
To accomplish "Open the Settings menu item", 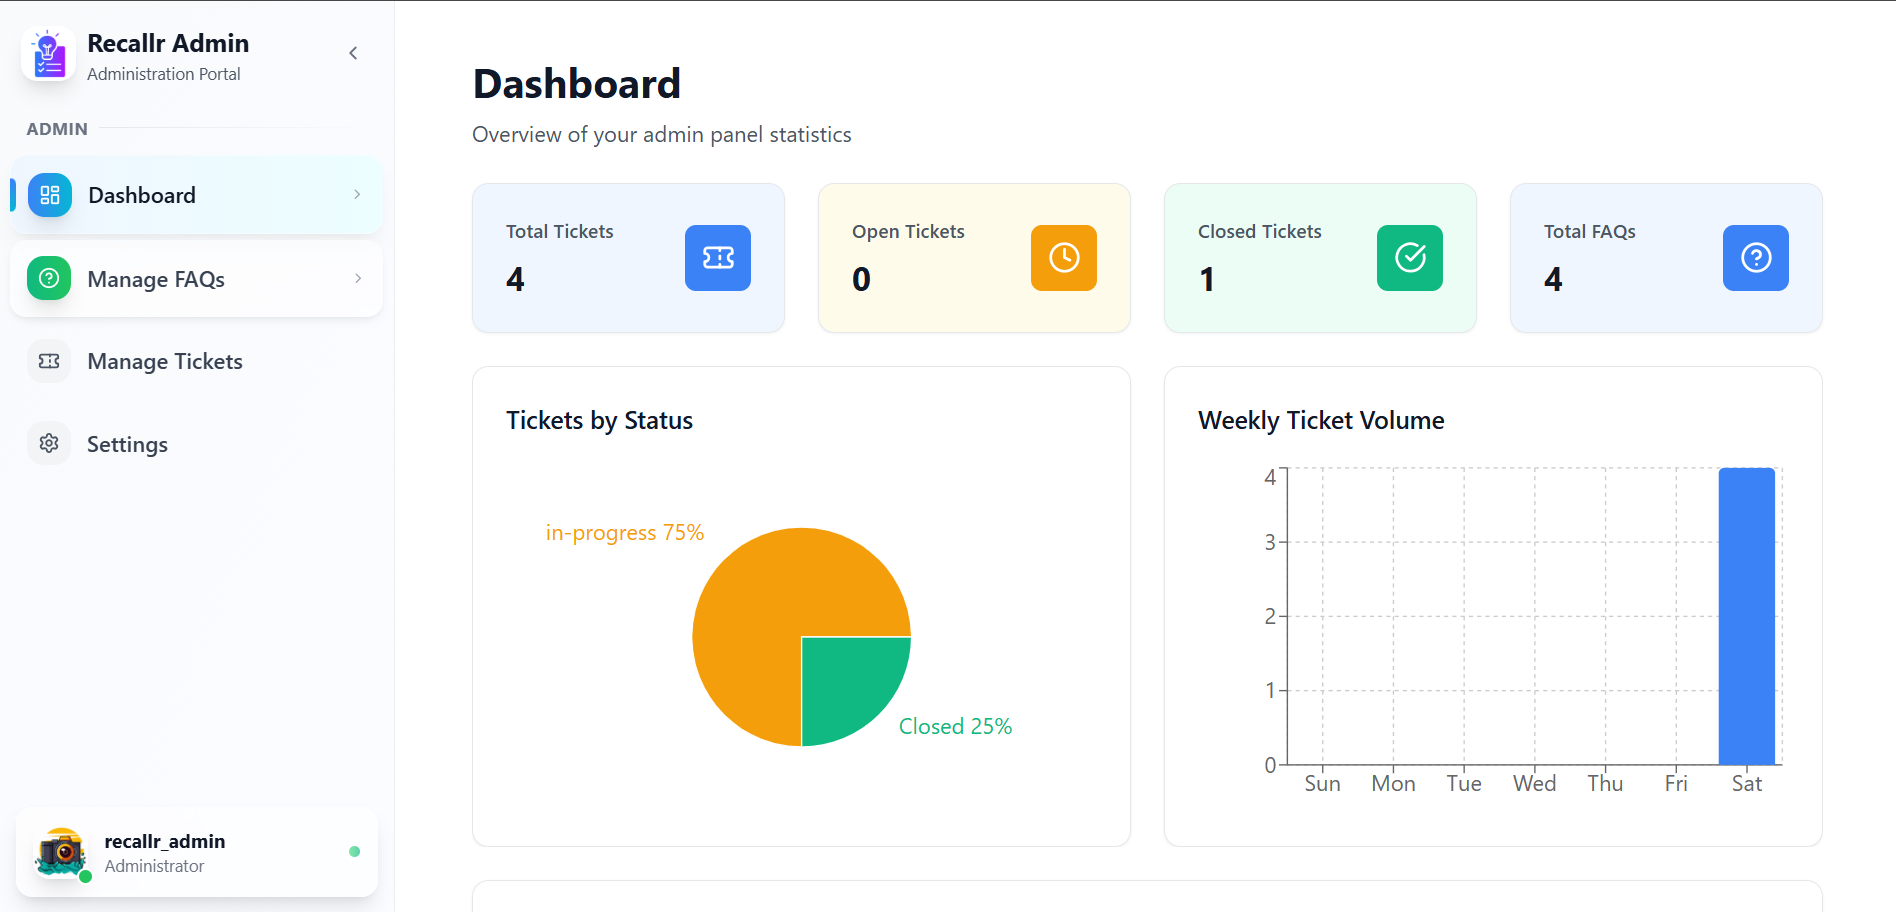I will point(127,444).
